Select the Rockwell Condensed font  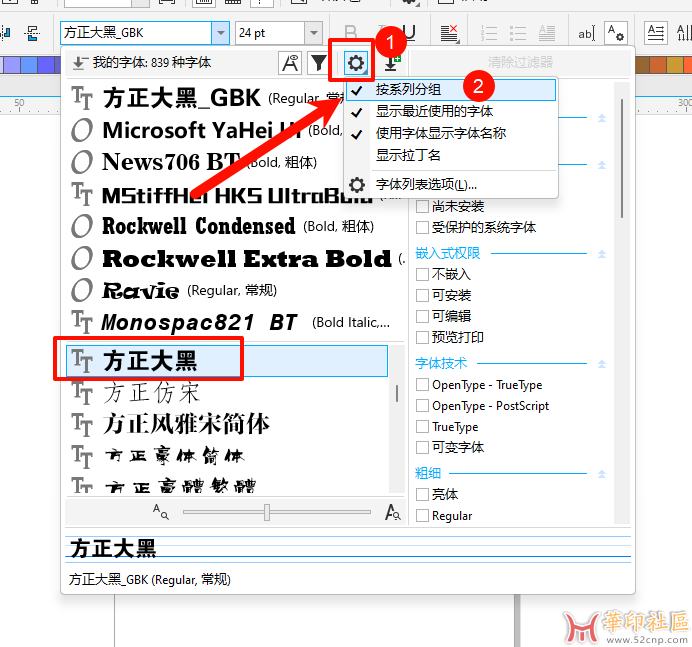[x=235, y=226]
